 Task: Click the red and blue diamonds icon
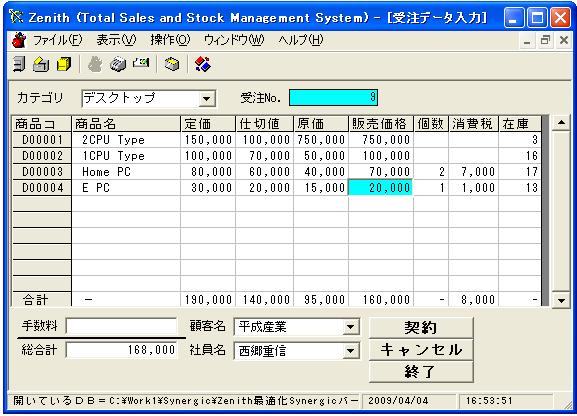[203, 64]
